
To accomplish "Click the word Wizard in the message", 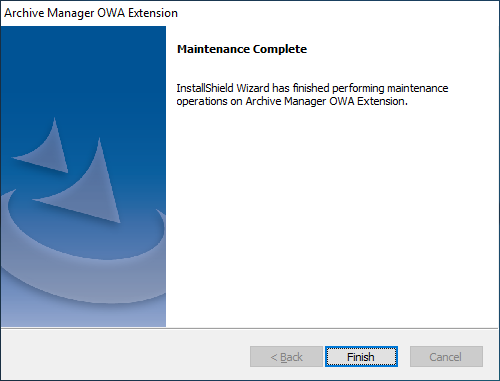I will click(253, 88).
